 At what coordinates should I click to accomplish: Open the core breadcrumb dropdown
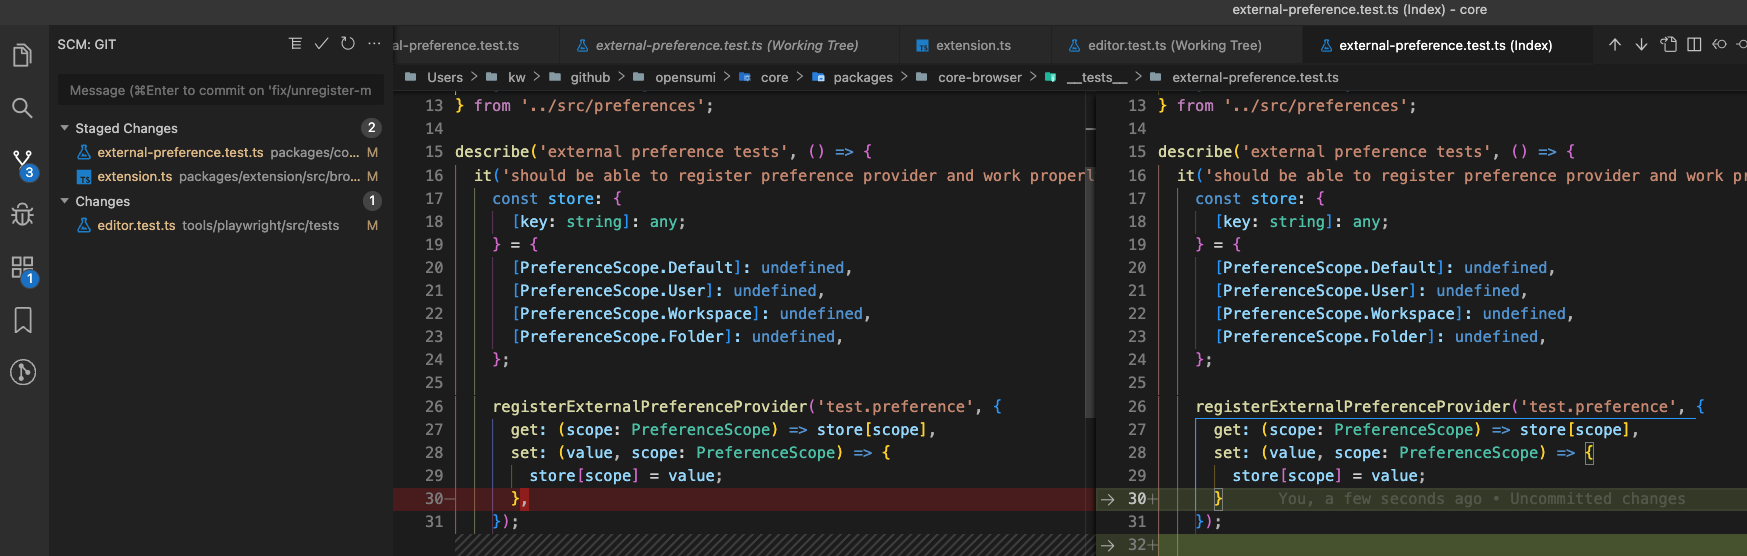[774, 77]
